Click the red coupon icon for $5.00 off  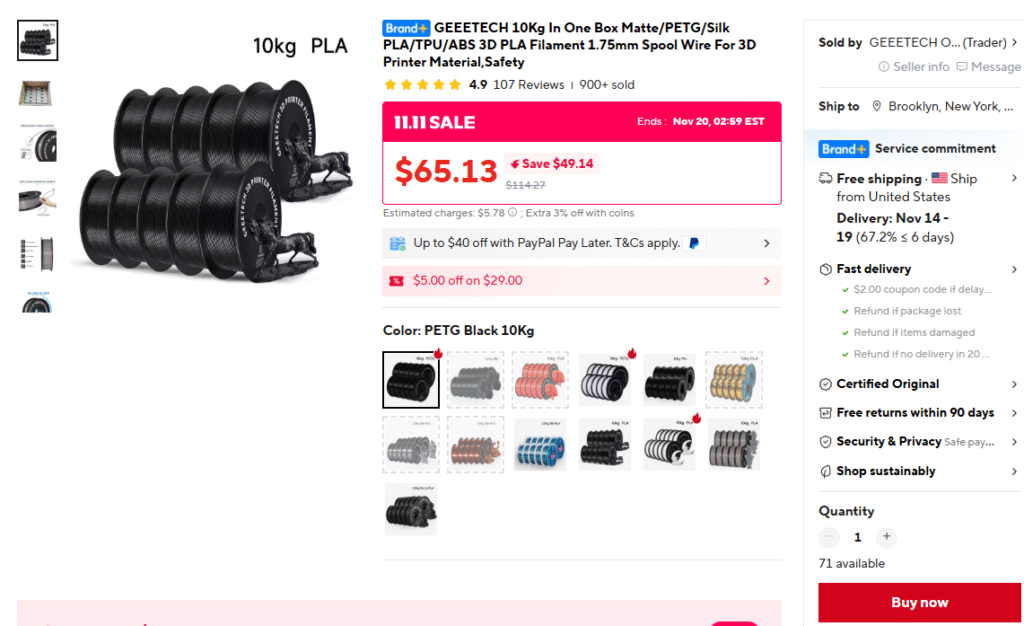[396, 281]
